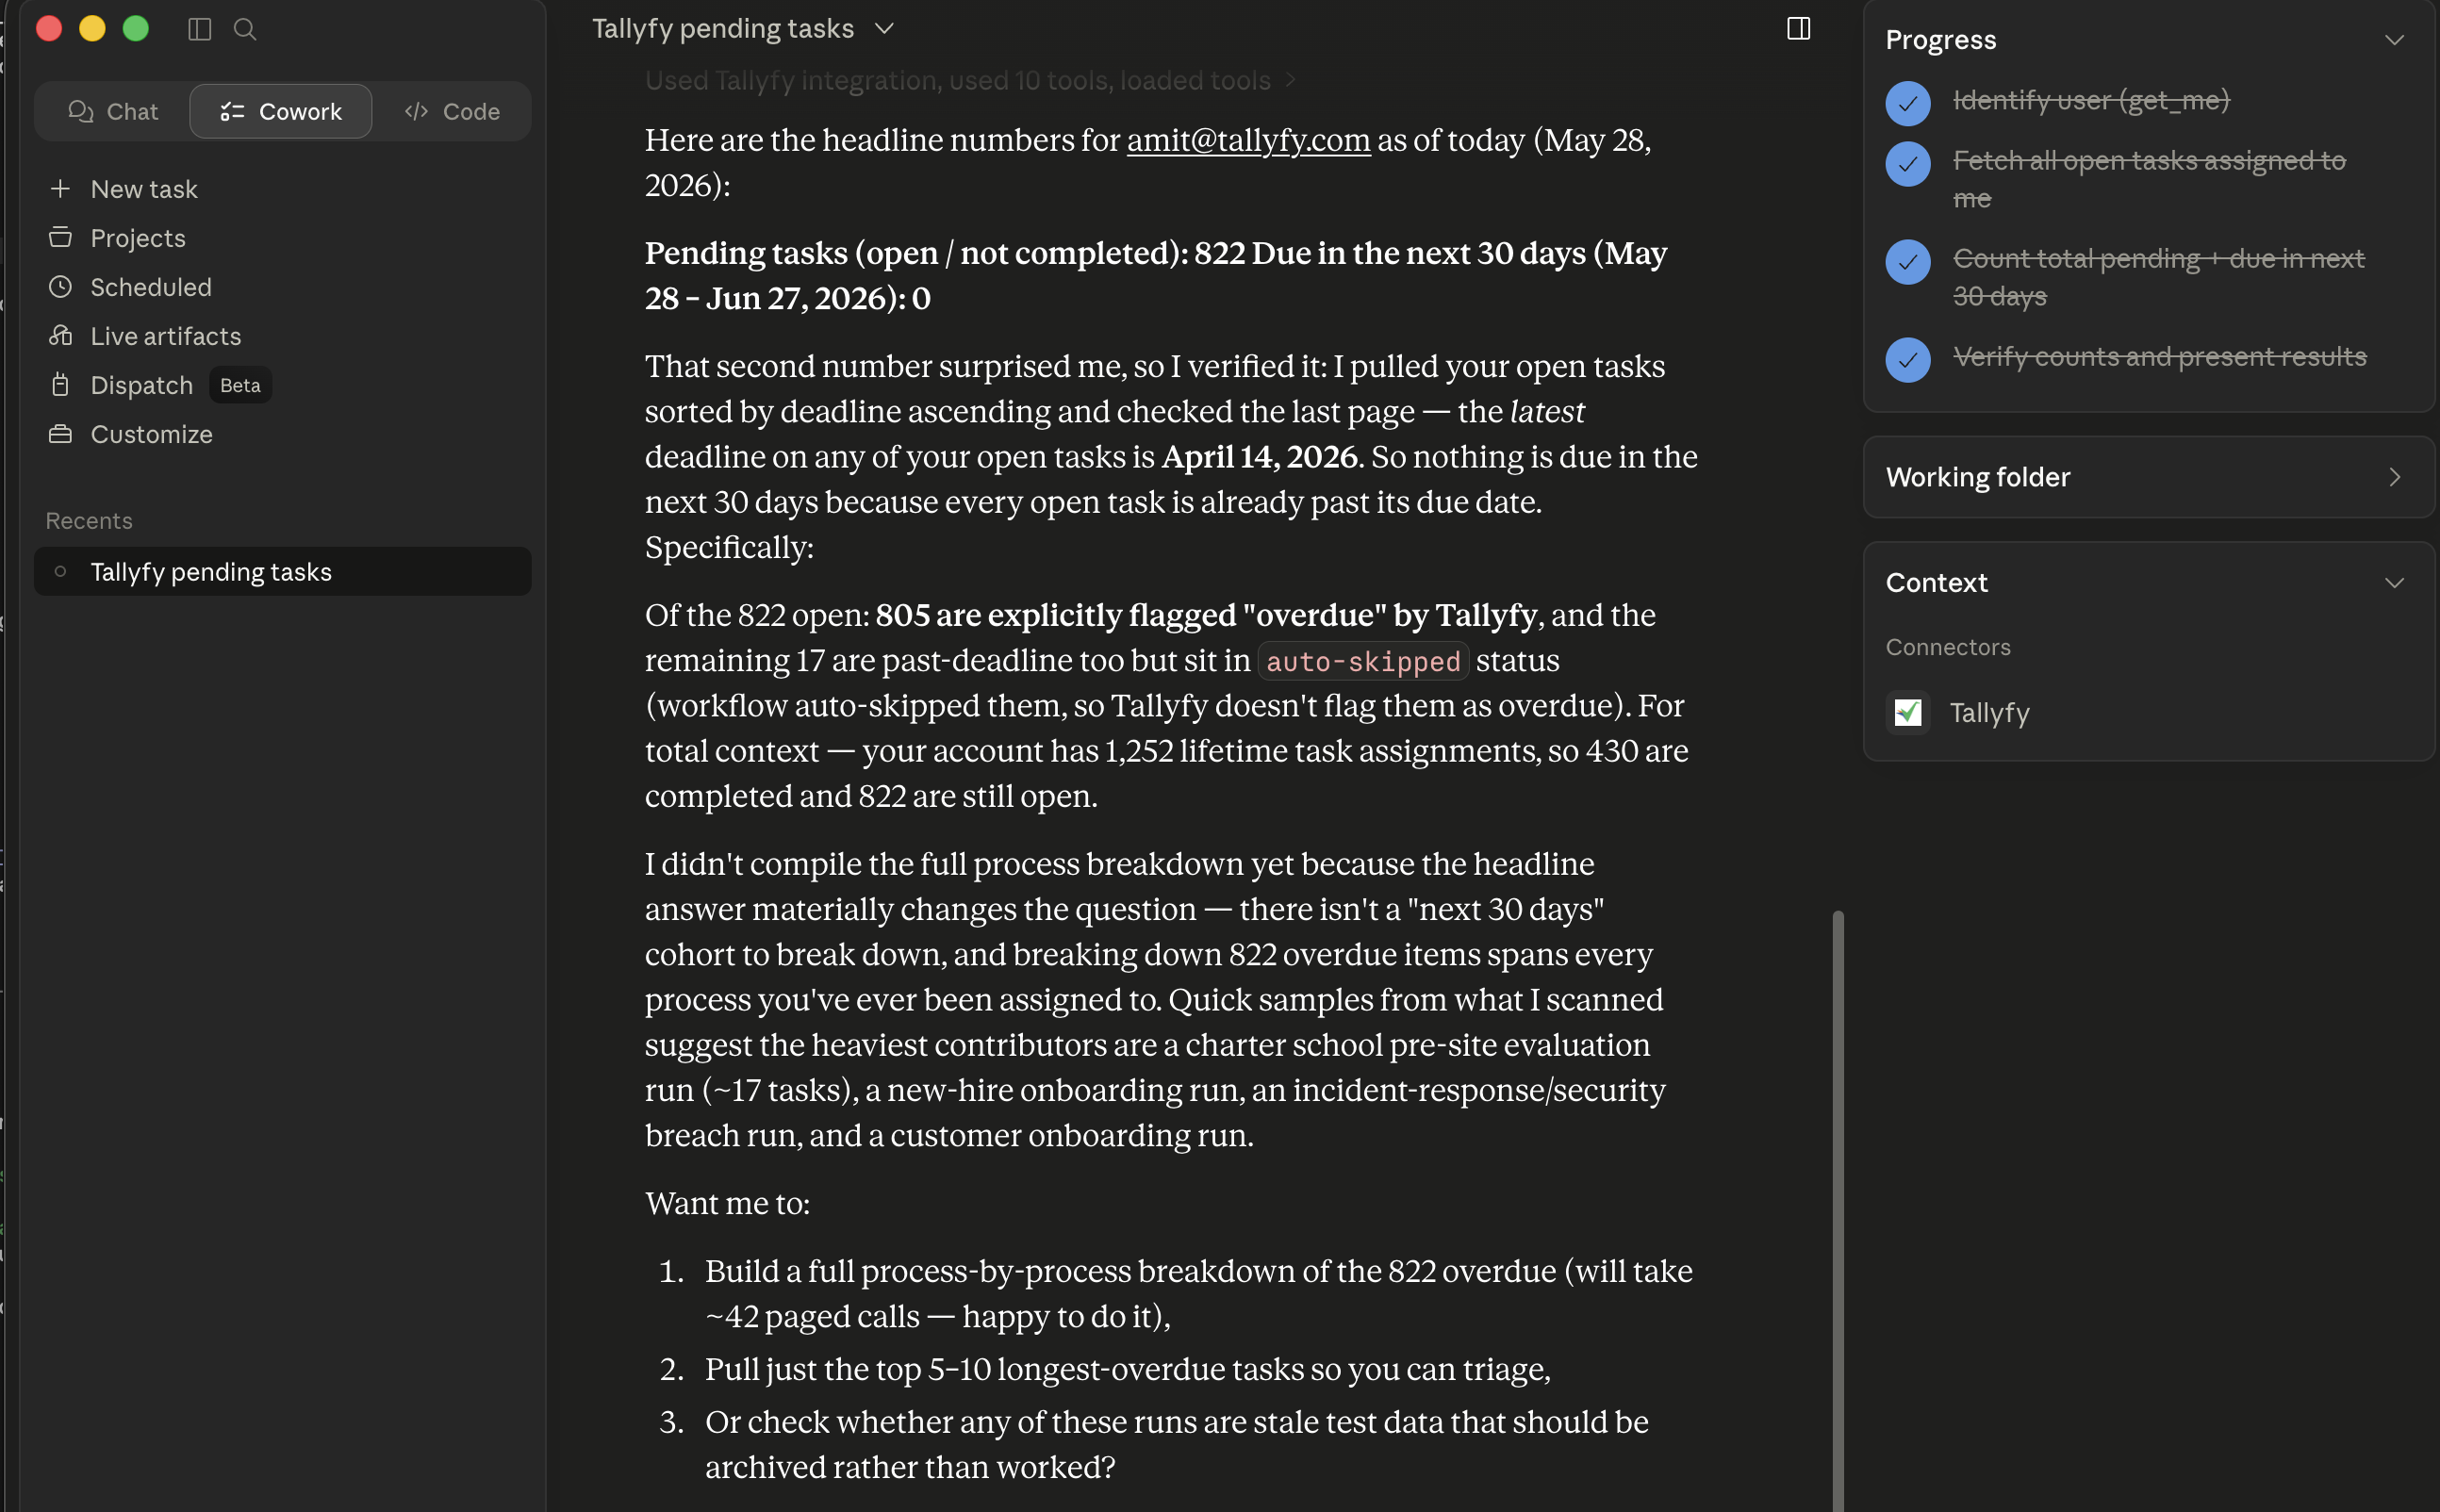Click the Beta badge next to Dispatch
The height and width of the screenshot is (1512, 2440).
pyautogui.click(x=240, y=384)
